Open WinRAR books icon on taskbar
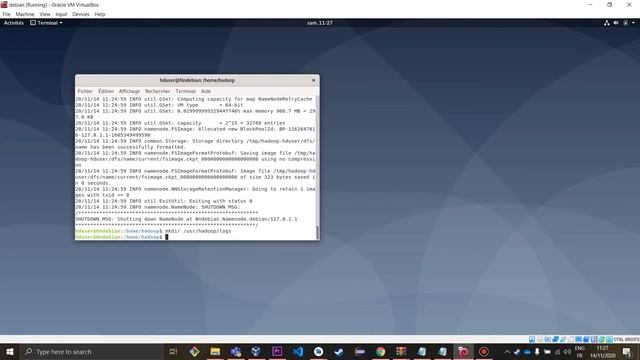The image size is (640, 360). (x=401, y=351)
